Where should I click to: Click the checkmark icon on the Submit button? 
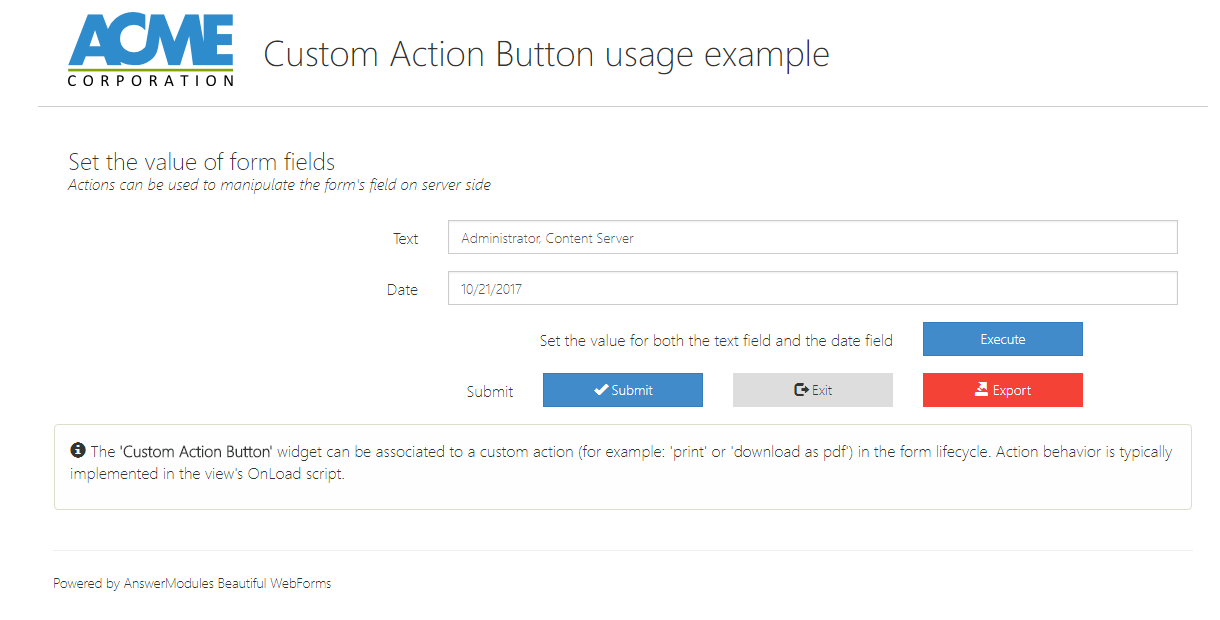tap(601, 390)
